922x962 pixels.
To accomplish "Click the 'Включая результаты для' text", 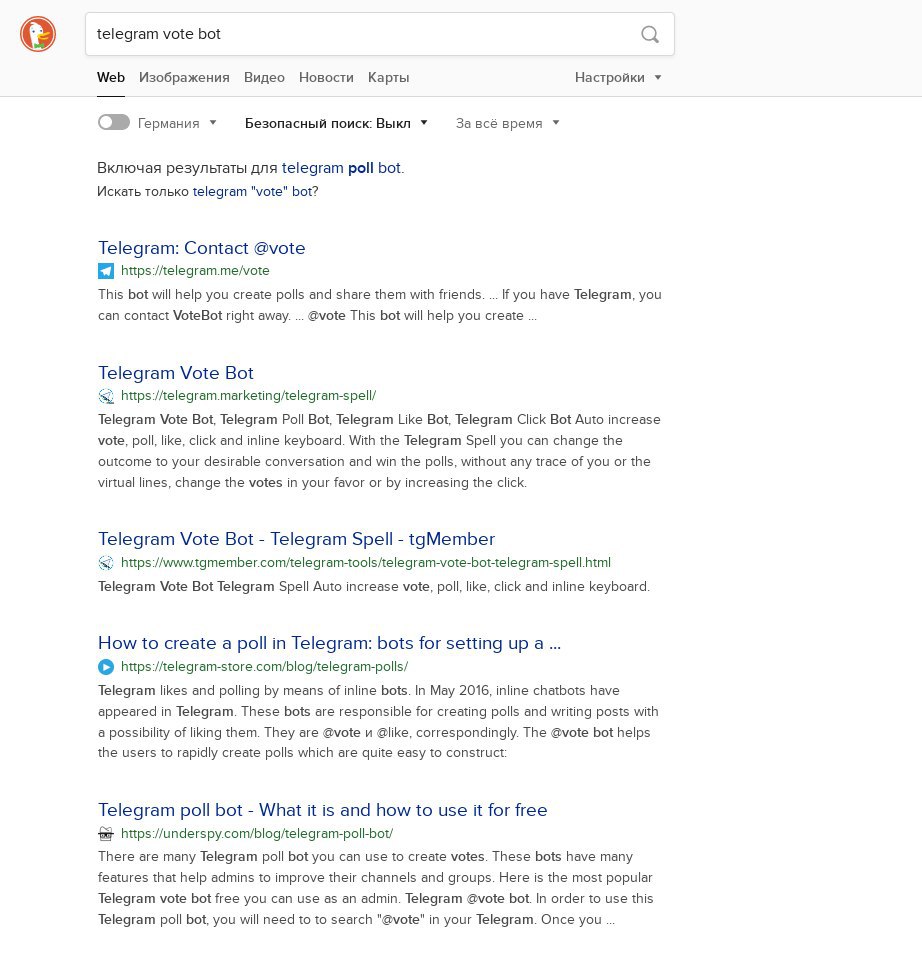I will point(187,168).
